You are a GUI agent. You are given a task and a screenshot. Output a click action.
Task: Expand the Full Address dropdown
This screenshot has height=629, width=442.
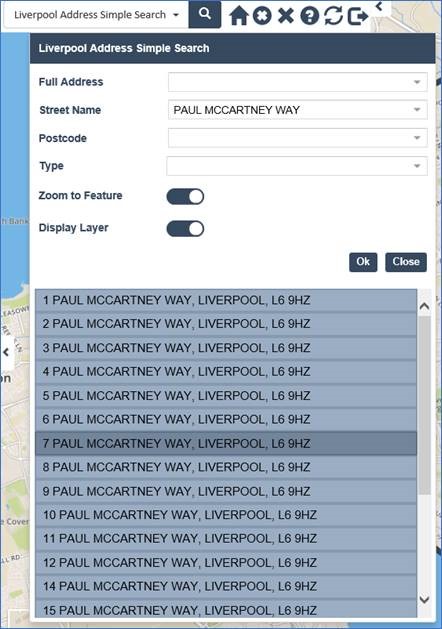pos(298,82)
